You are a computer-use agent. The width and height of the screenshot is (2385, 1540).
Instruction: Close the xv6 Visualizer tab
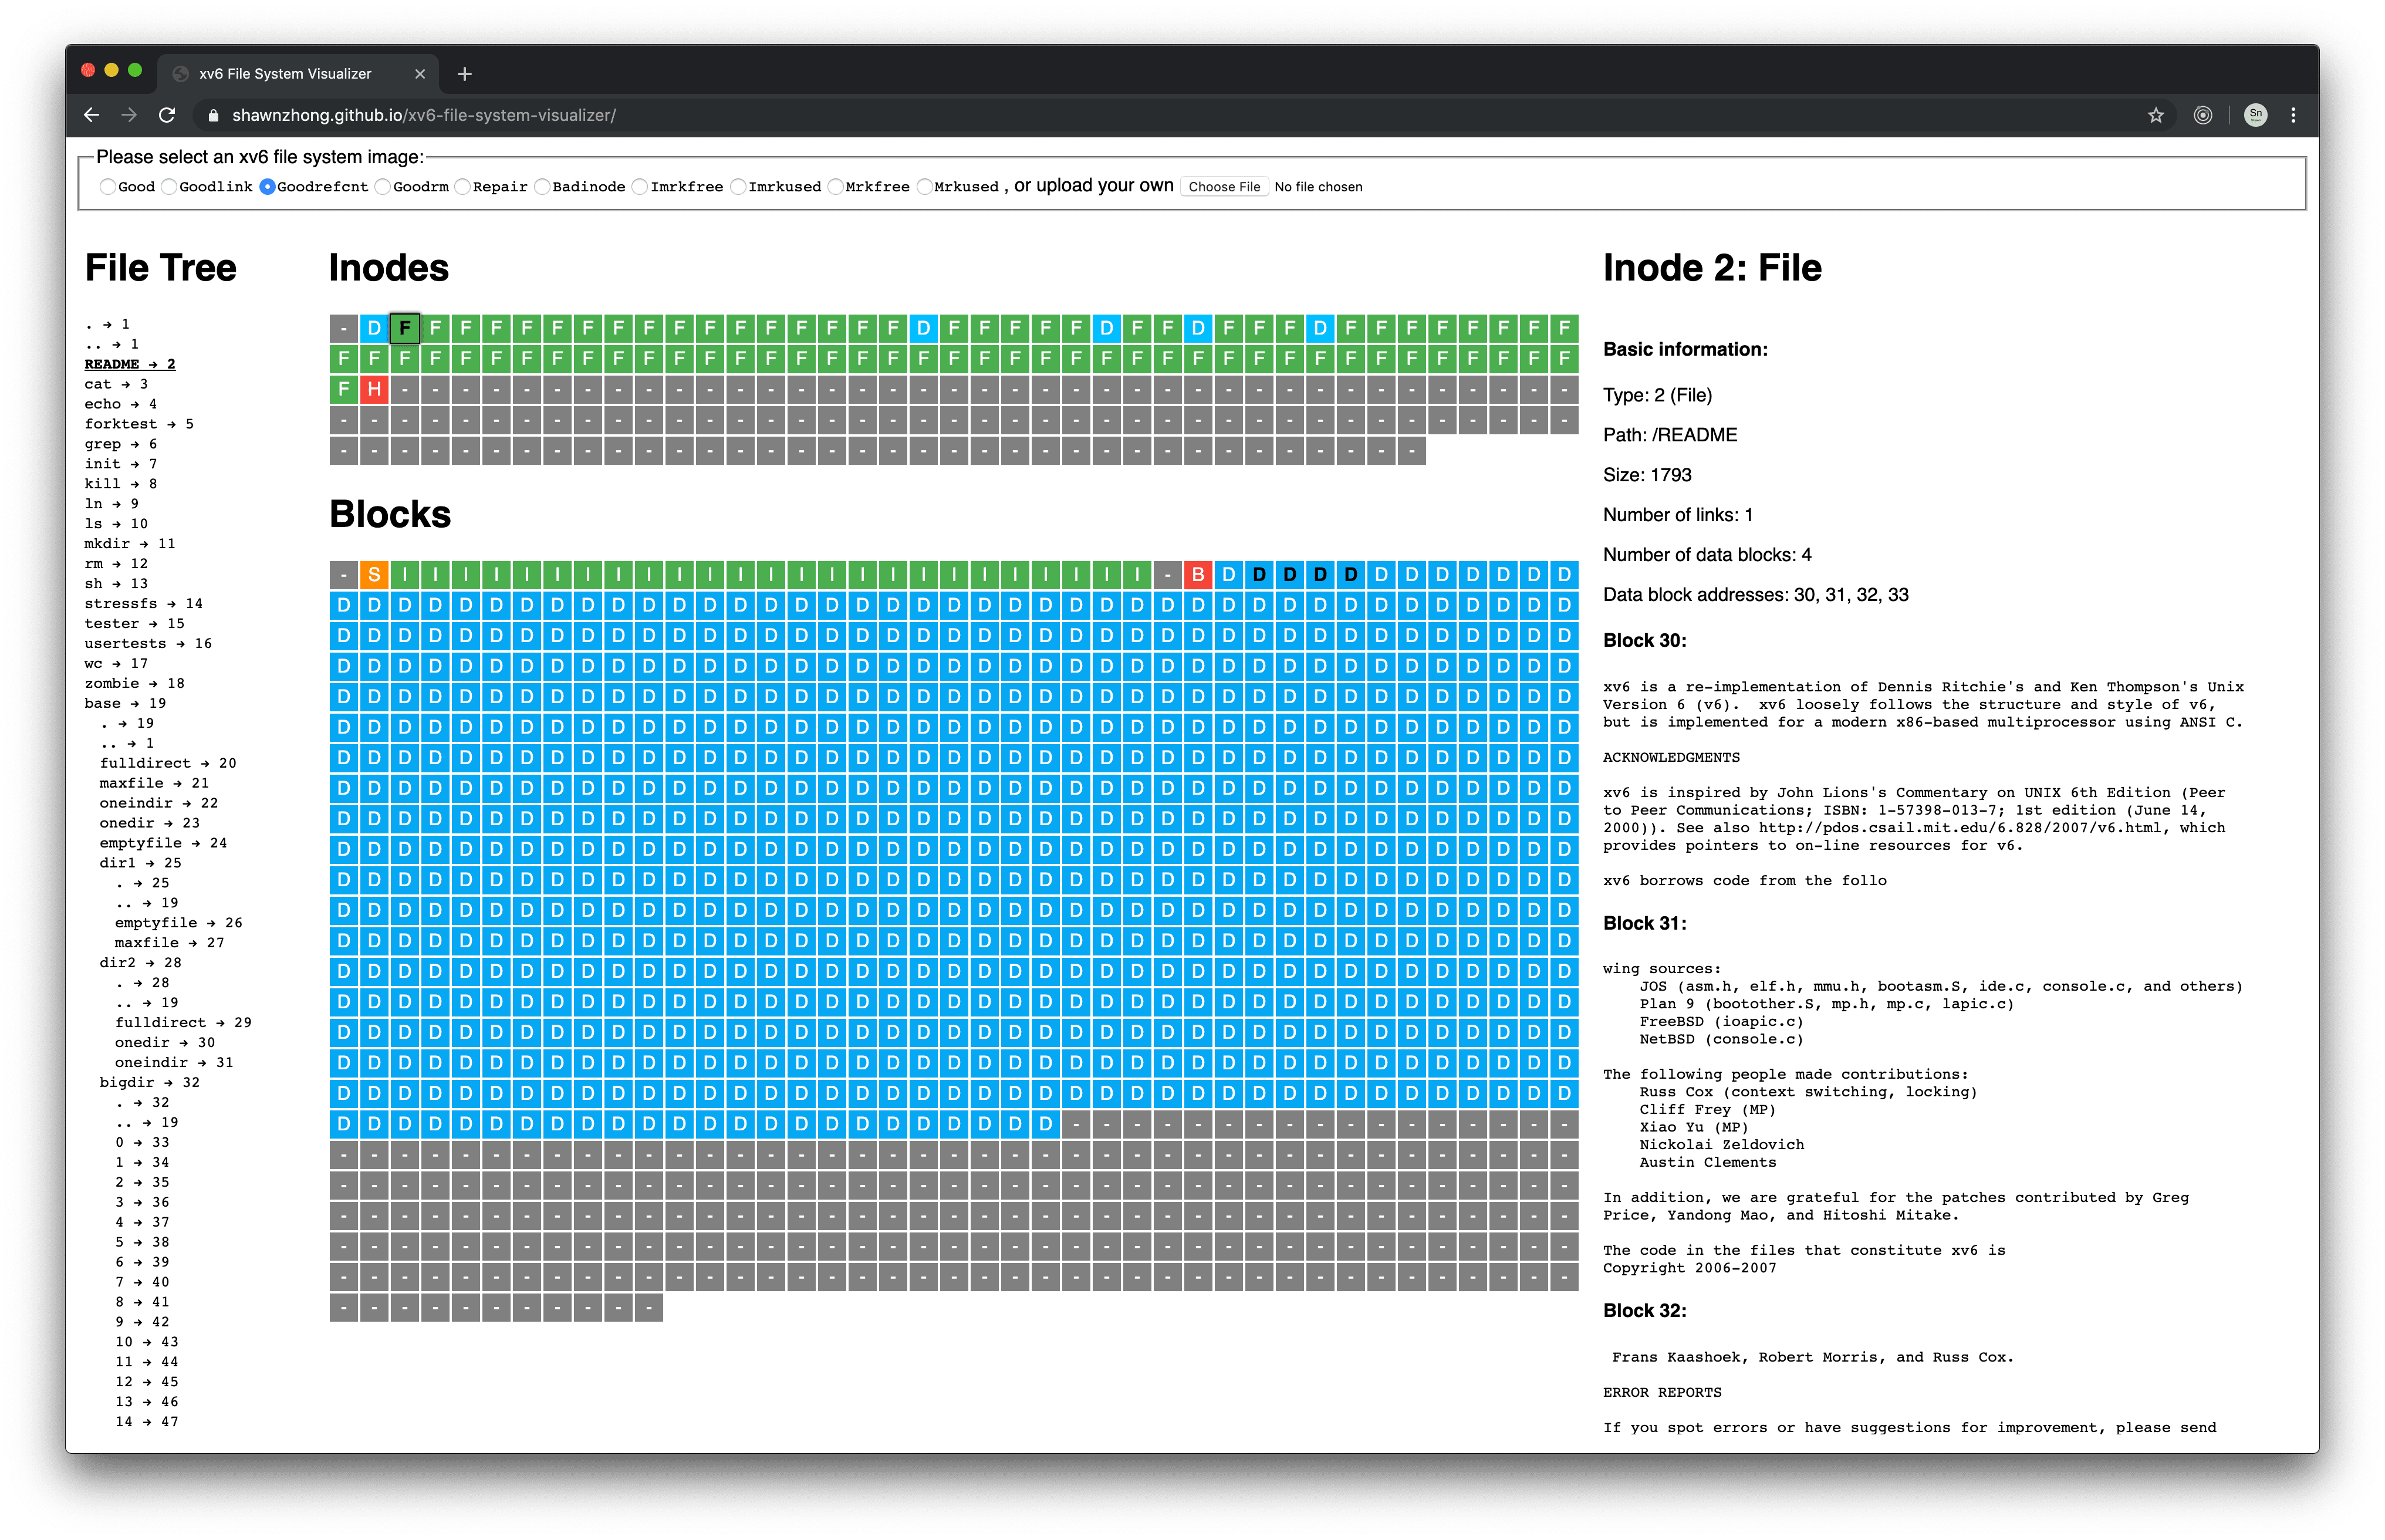[x=420, y=74]
